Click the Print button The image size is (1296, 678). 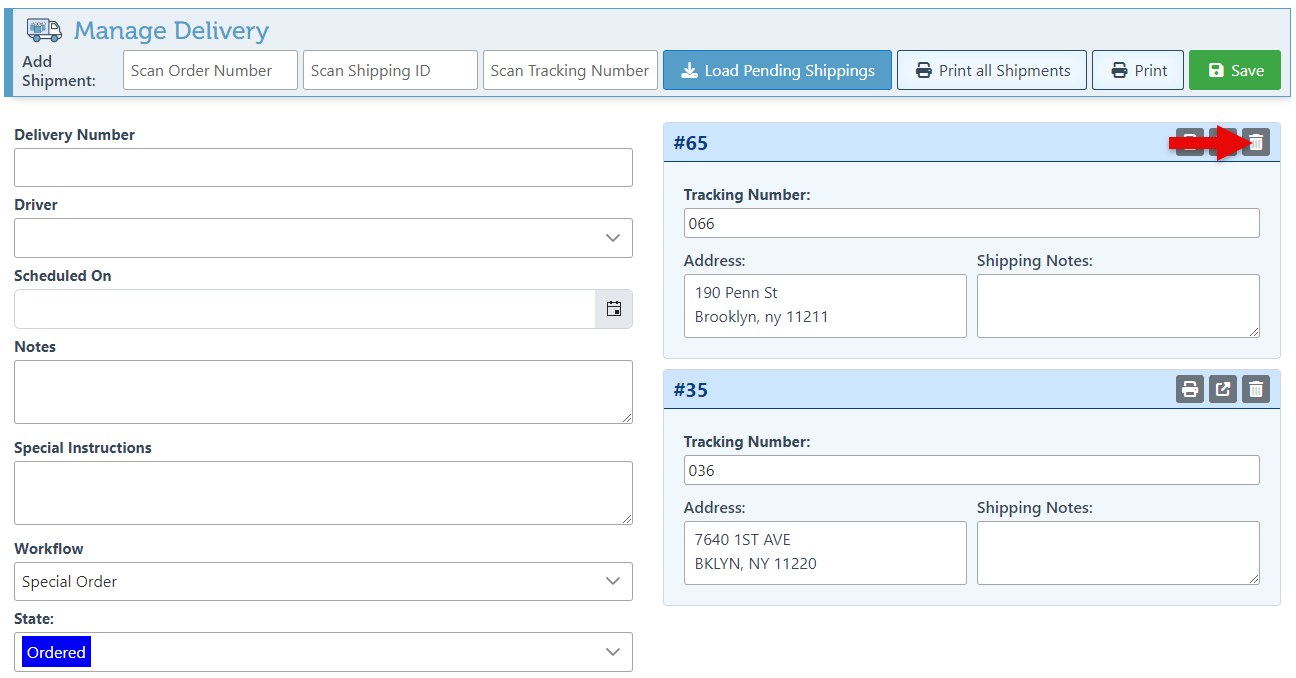point(1138,71)
